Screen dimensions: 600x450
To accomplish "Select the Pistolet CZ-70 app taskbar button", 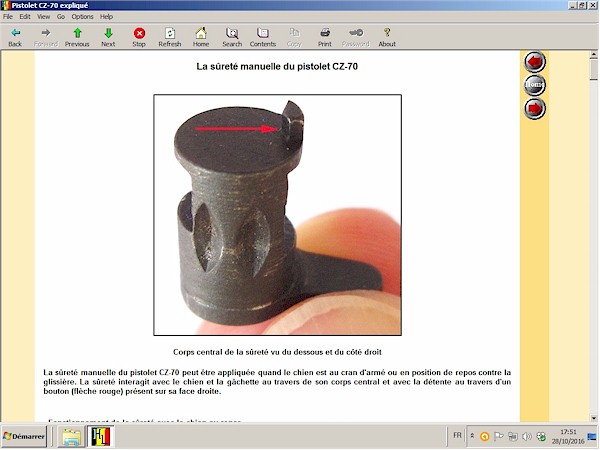I will 101,437.
